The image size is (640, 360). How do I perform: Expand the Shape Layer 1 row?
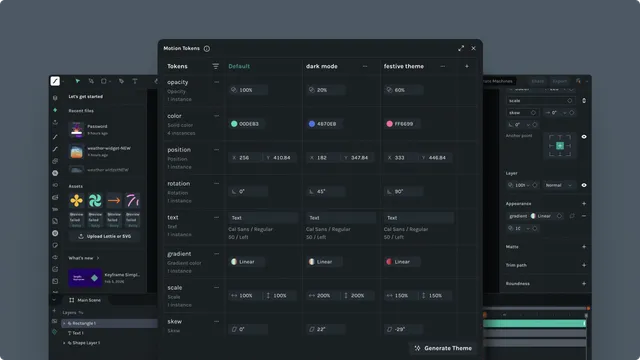pos(64,343)
